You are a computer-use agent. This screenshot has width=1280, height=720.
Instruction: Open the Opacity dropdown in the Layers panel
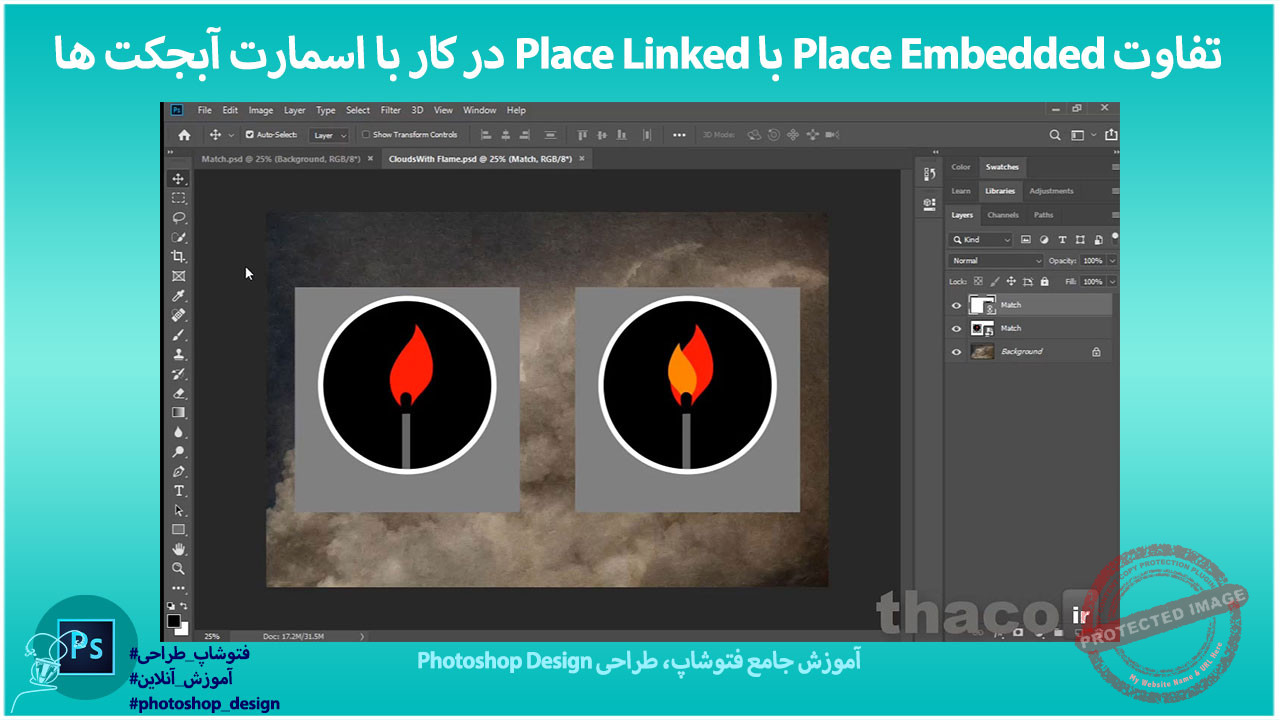(x=1111, y=261)
